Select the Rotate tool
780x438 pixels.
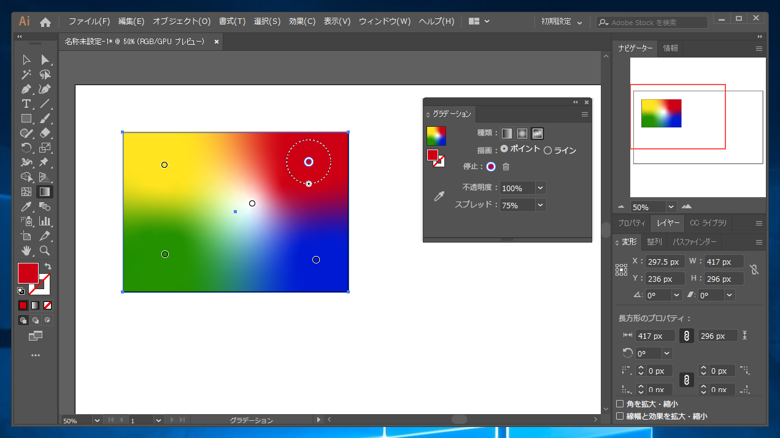tap(26, 148)
